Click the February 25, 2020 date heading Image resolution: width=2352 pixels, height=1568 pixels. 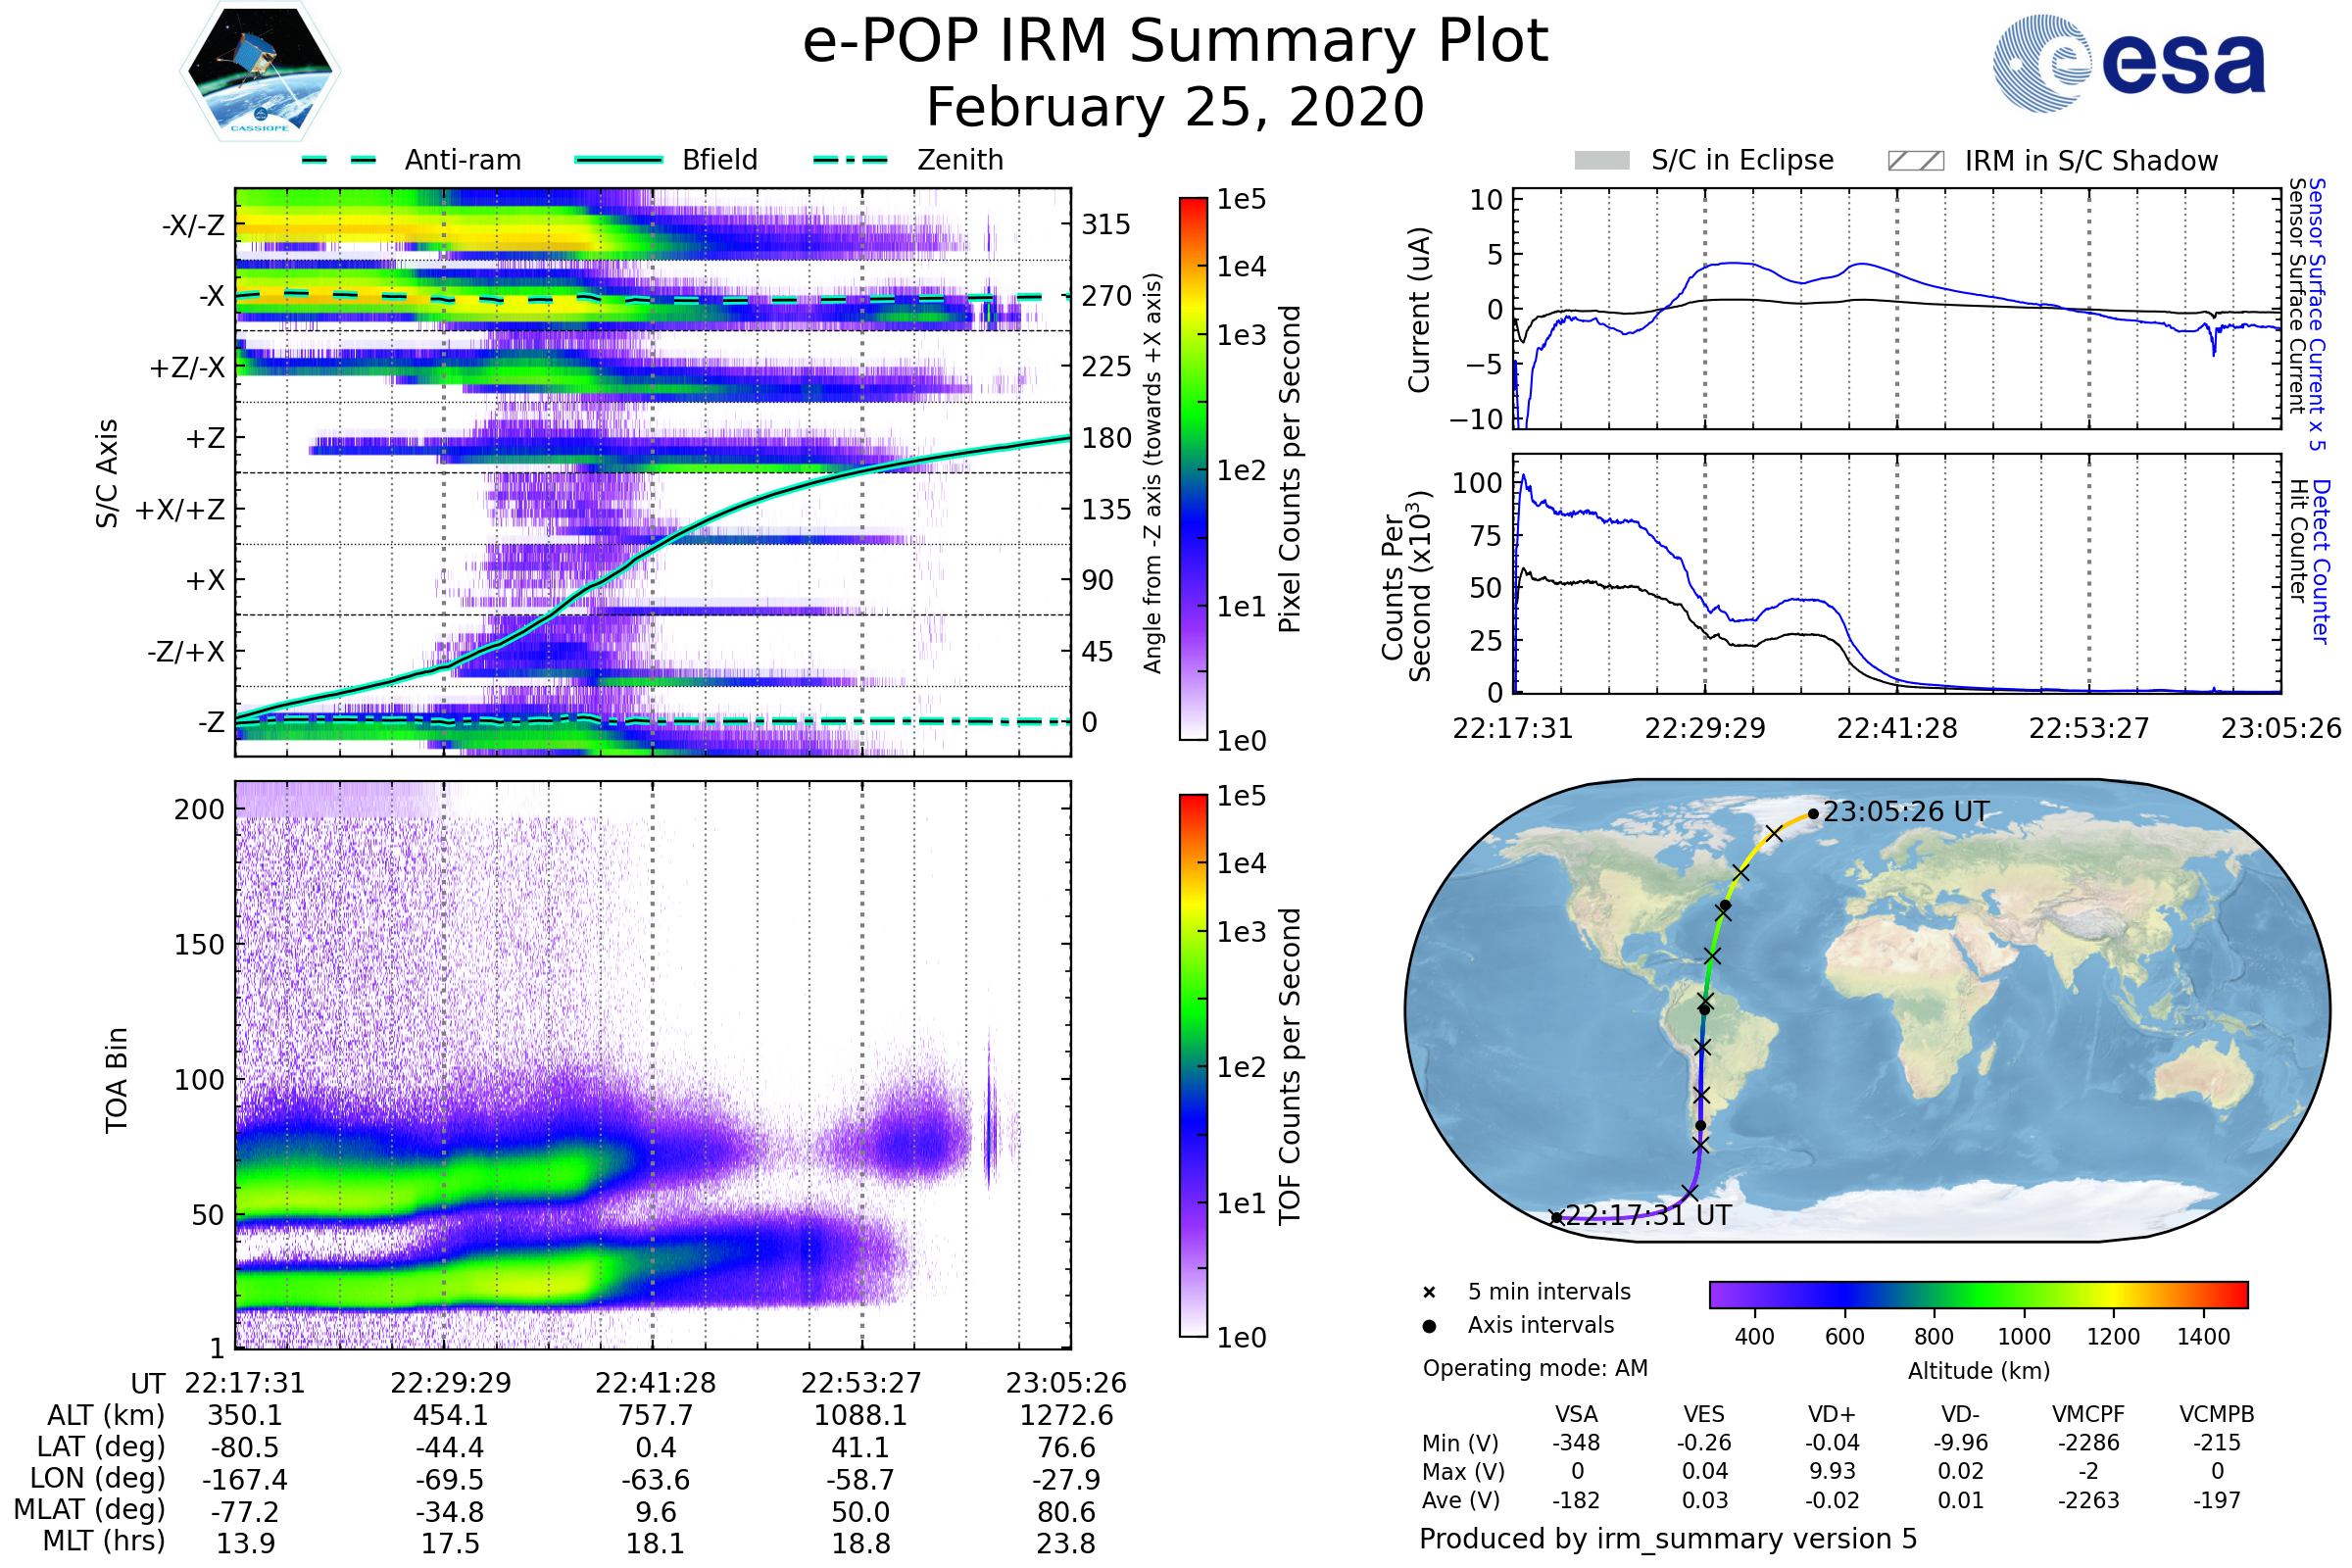1175,107
